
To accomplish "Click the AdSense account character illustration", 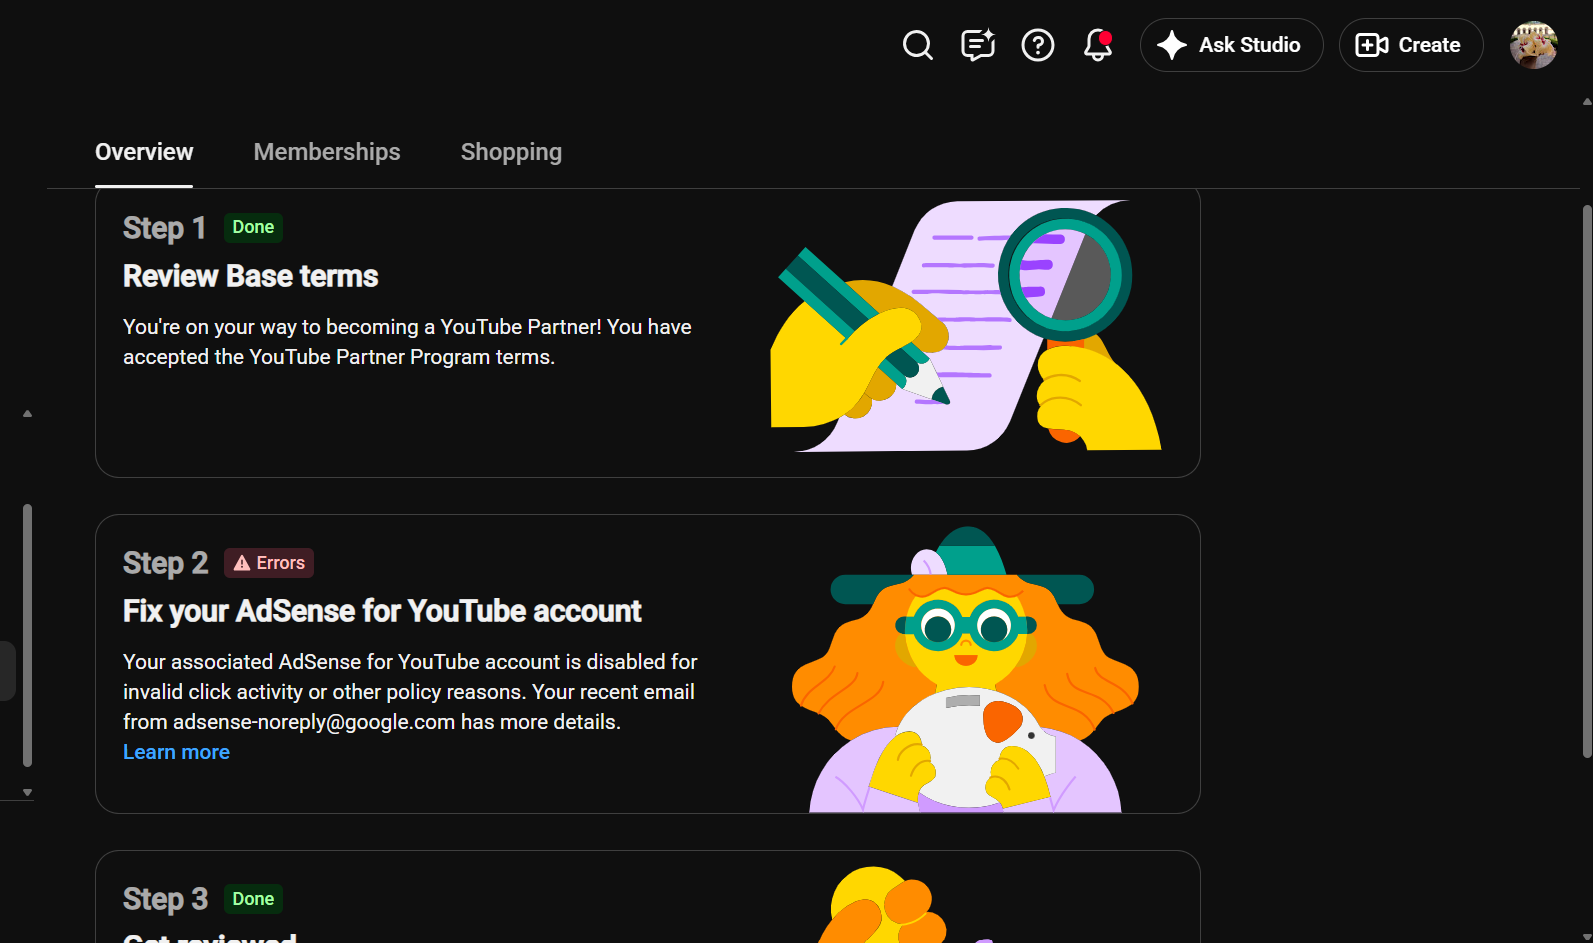I will coord(965,669).
